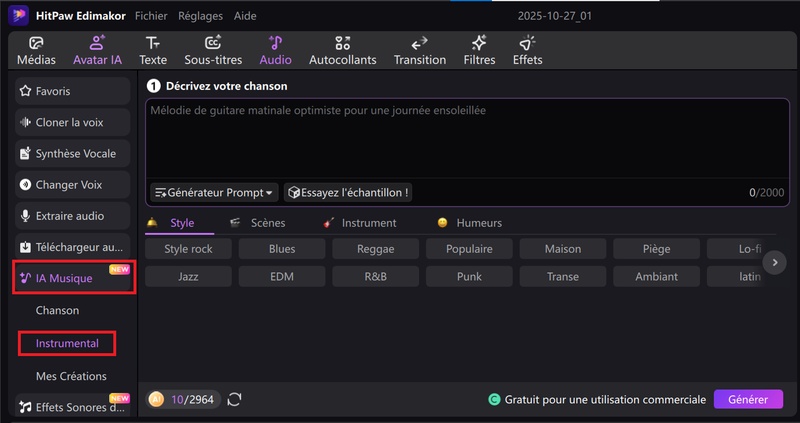Expand the Générateur Prompt dropdown

click(214, 192)
